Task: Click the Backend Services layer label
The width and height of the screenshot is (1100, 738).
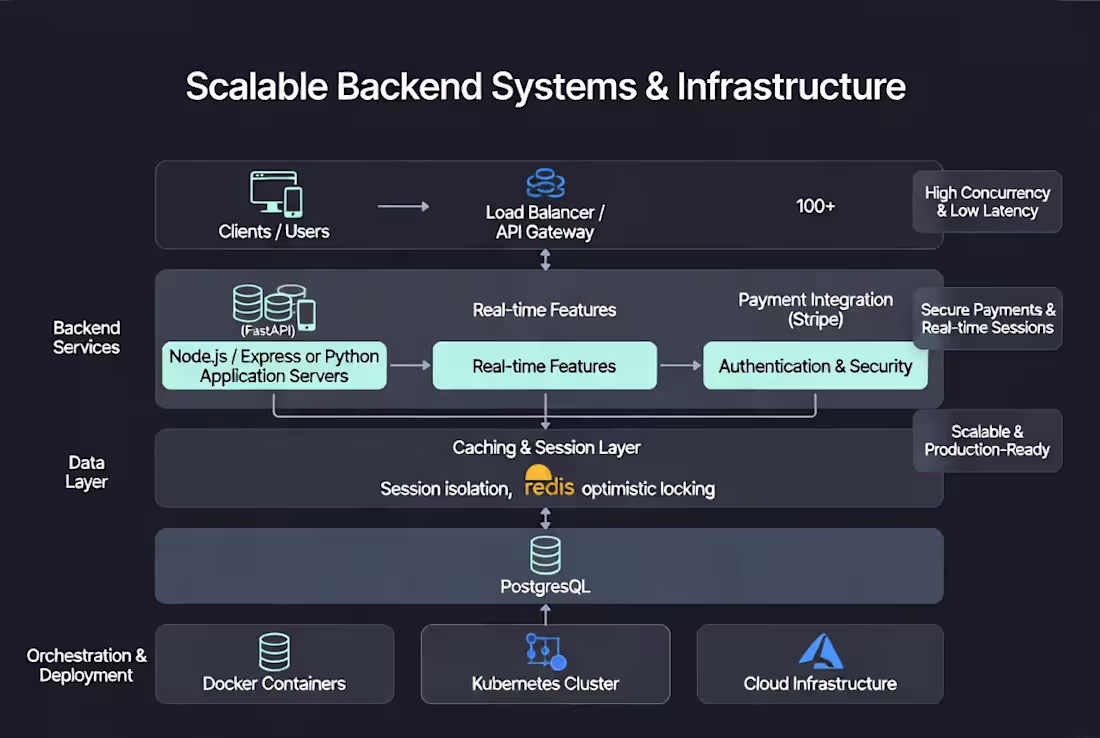Action: (x=86, y=337)
